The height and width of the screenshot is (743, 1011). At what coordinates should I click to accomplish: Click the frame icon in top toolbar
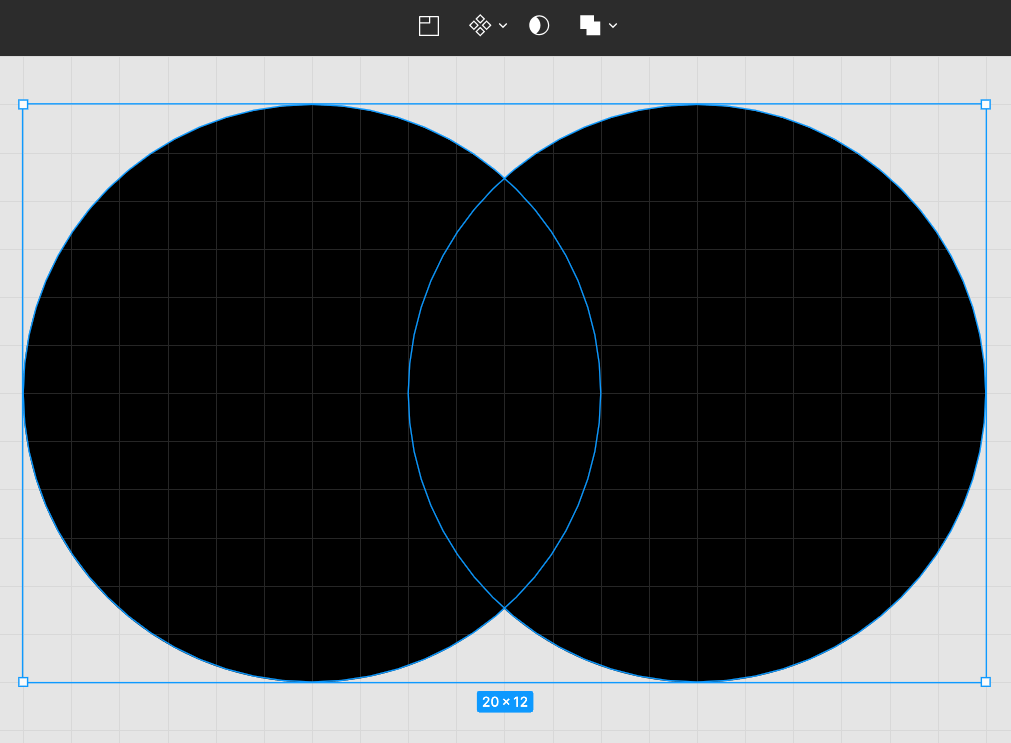coord(429,26)
